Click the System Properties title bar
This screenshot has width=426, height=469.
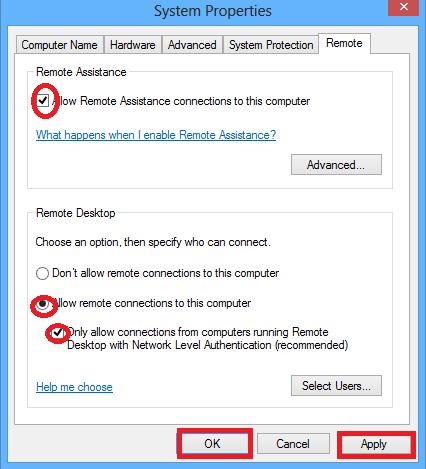coord(213,11)
